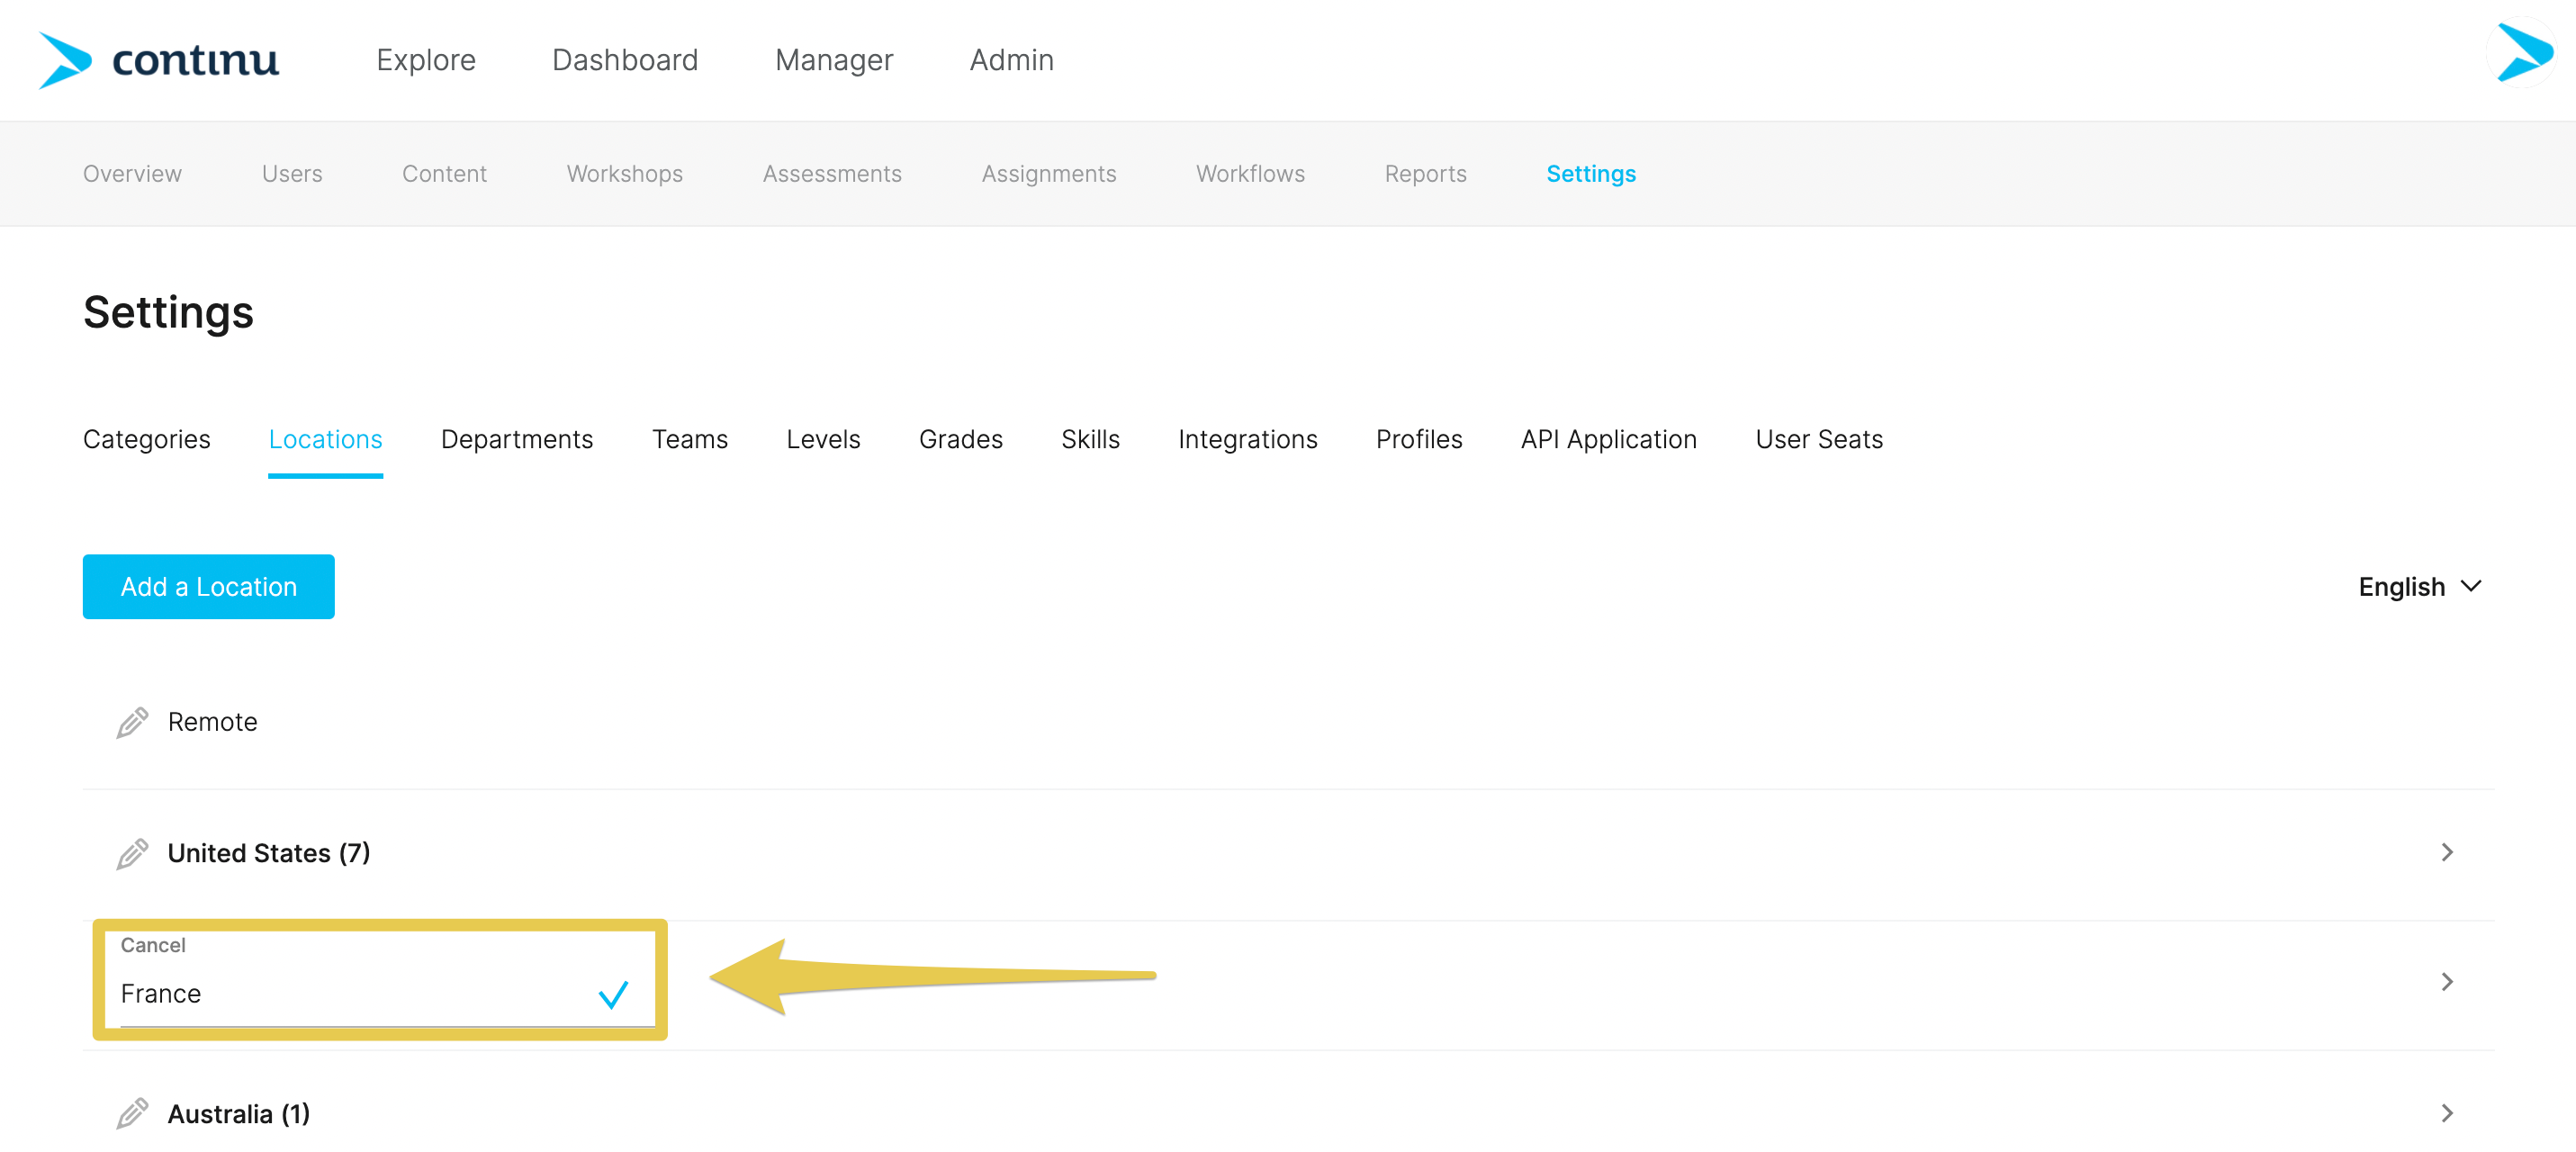Switch to the Overview admin tab

pos(132,174)
